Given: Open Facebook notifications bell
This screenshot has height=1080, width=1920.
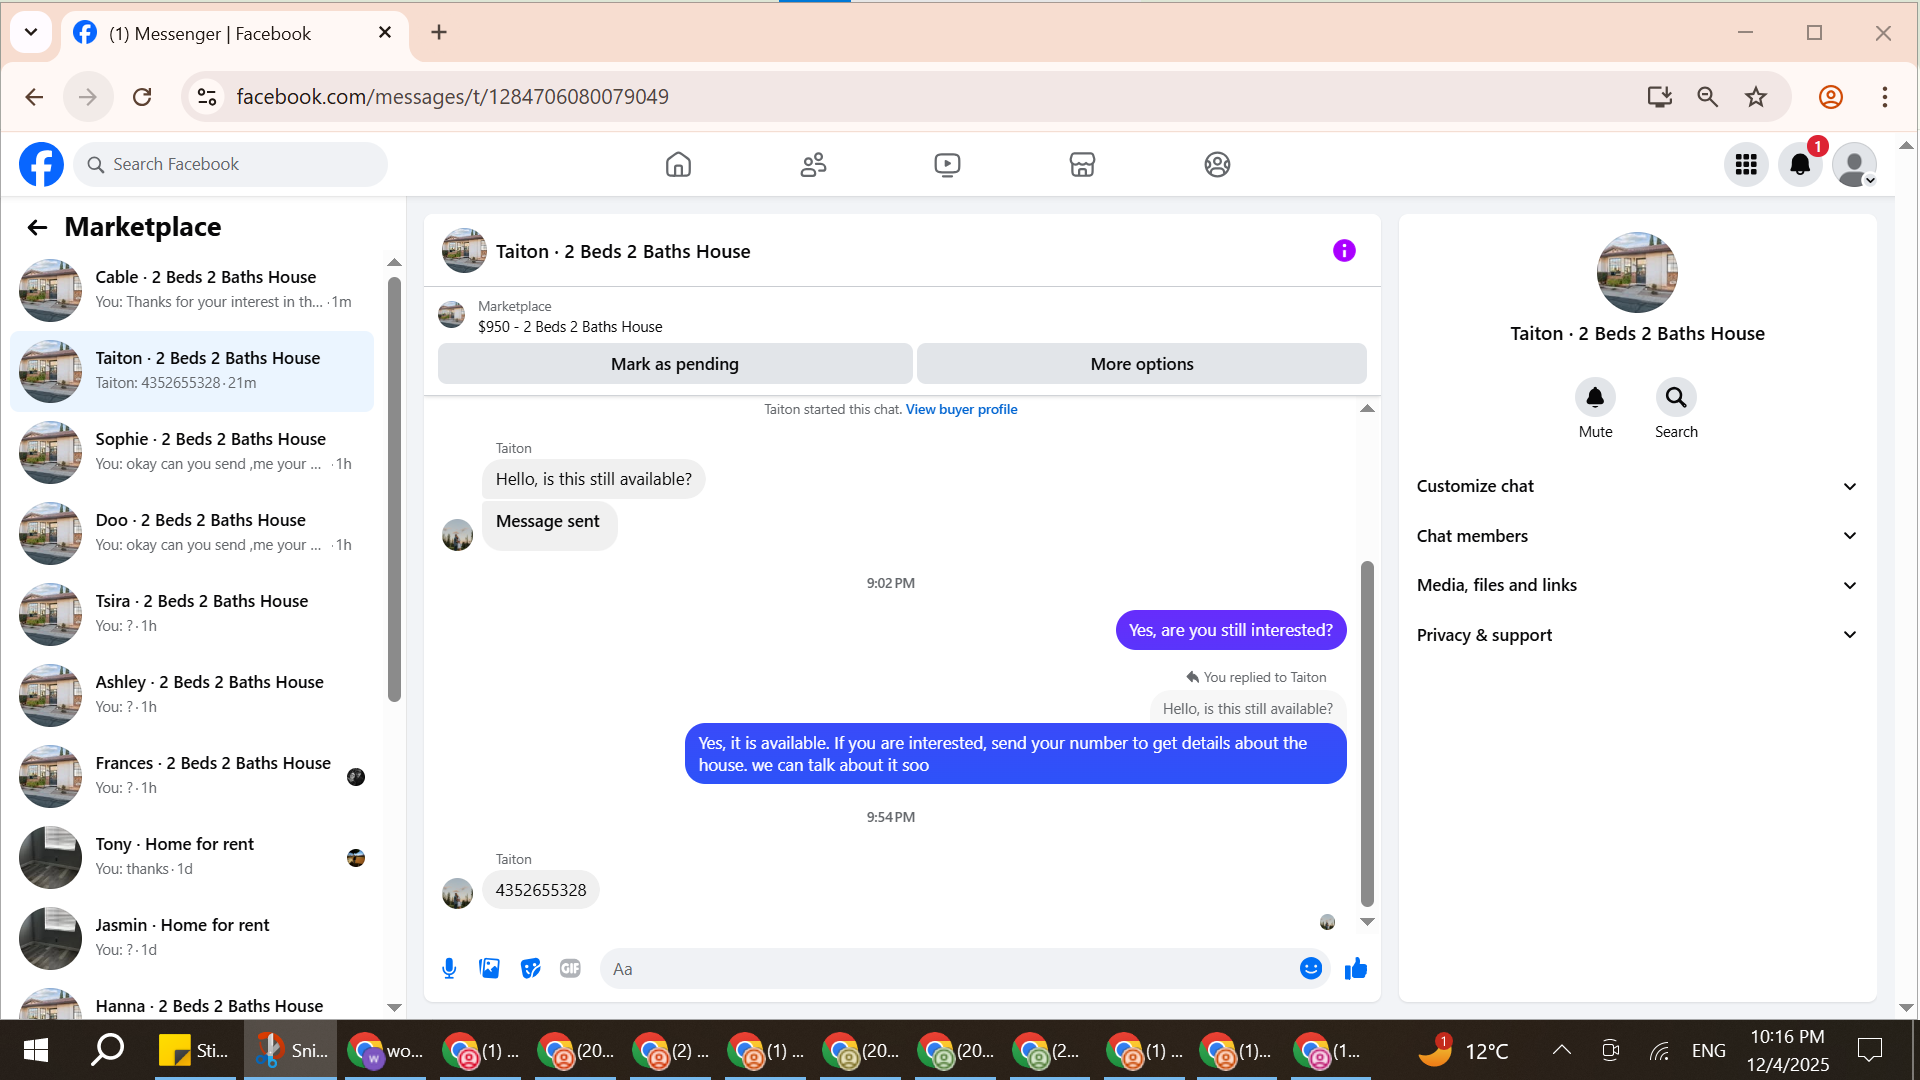Looking at the screenshot, I should click(1799, 165).
